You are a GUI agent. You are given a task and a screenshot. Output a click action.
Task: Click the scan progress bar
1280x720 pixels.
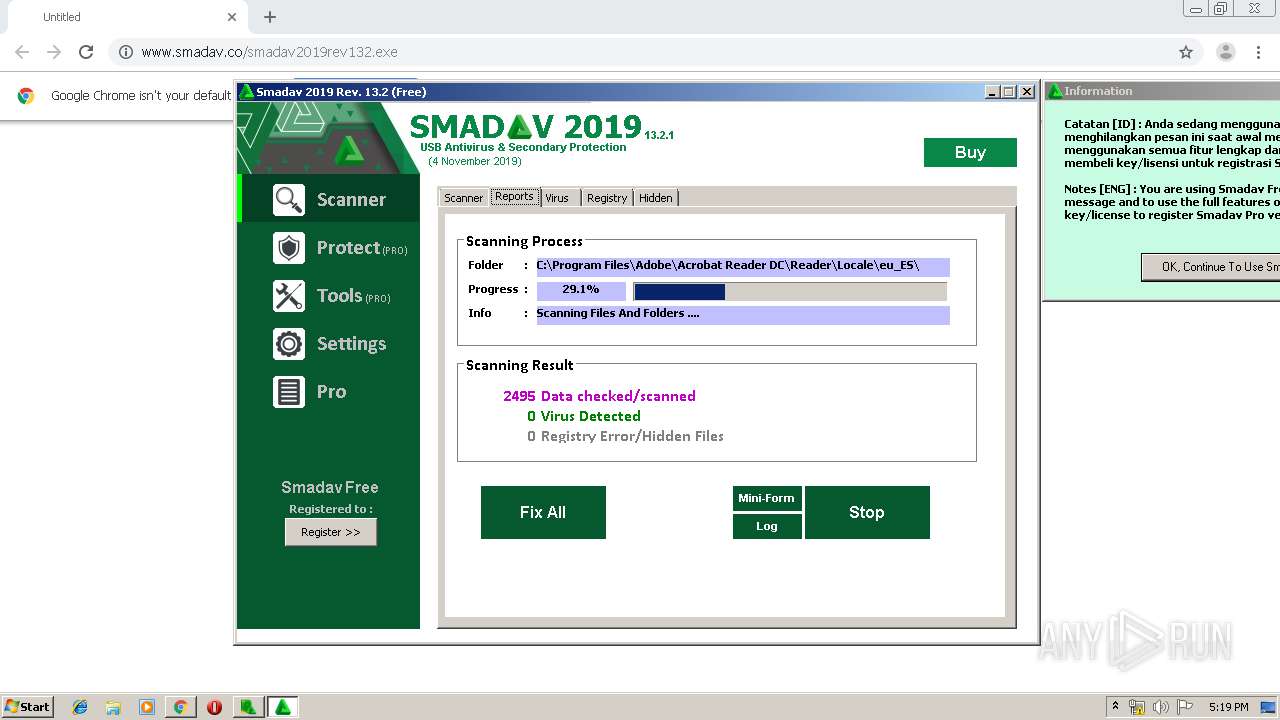(790, 291)
